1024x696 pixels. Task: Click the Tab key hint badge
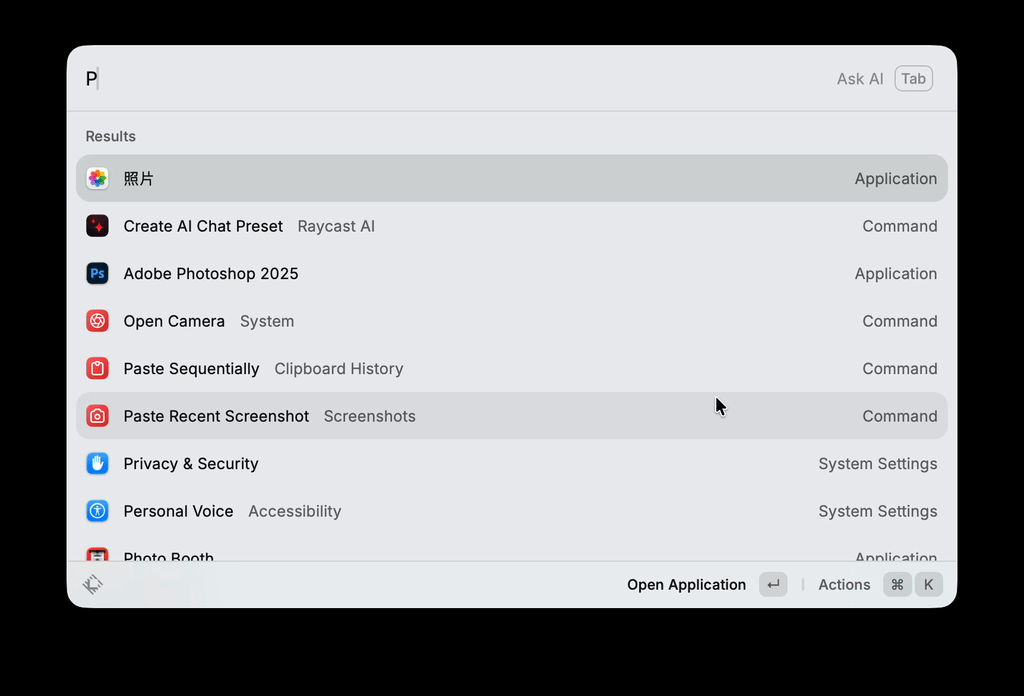point(913,79)
